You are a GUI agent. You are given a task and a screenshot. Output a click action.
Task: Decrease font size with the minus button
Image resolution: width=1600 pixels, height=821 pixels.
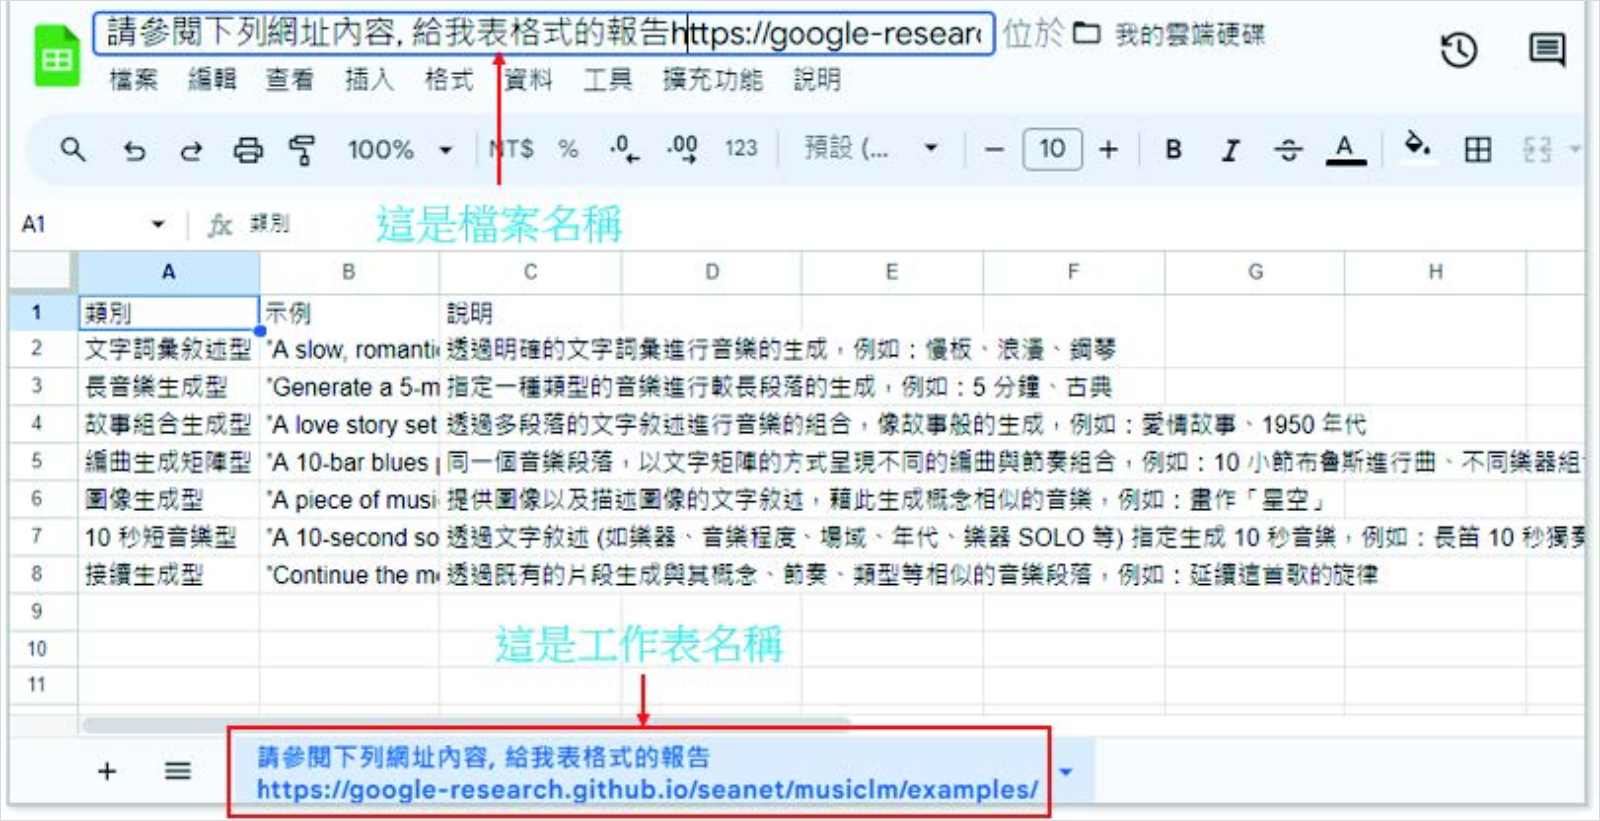(x=994, y=150)
